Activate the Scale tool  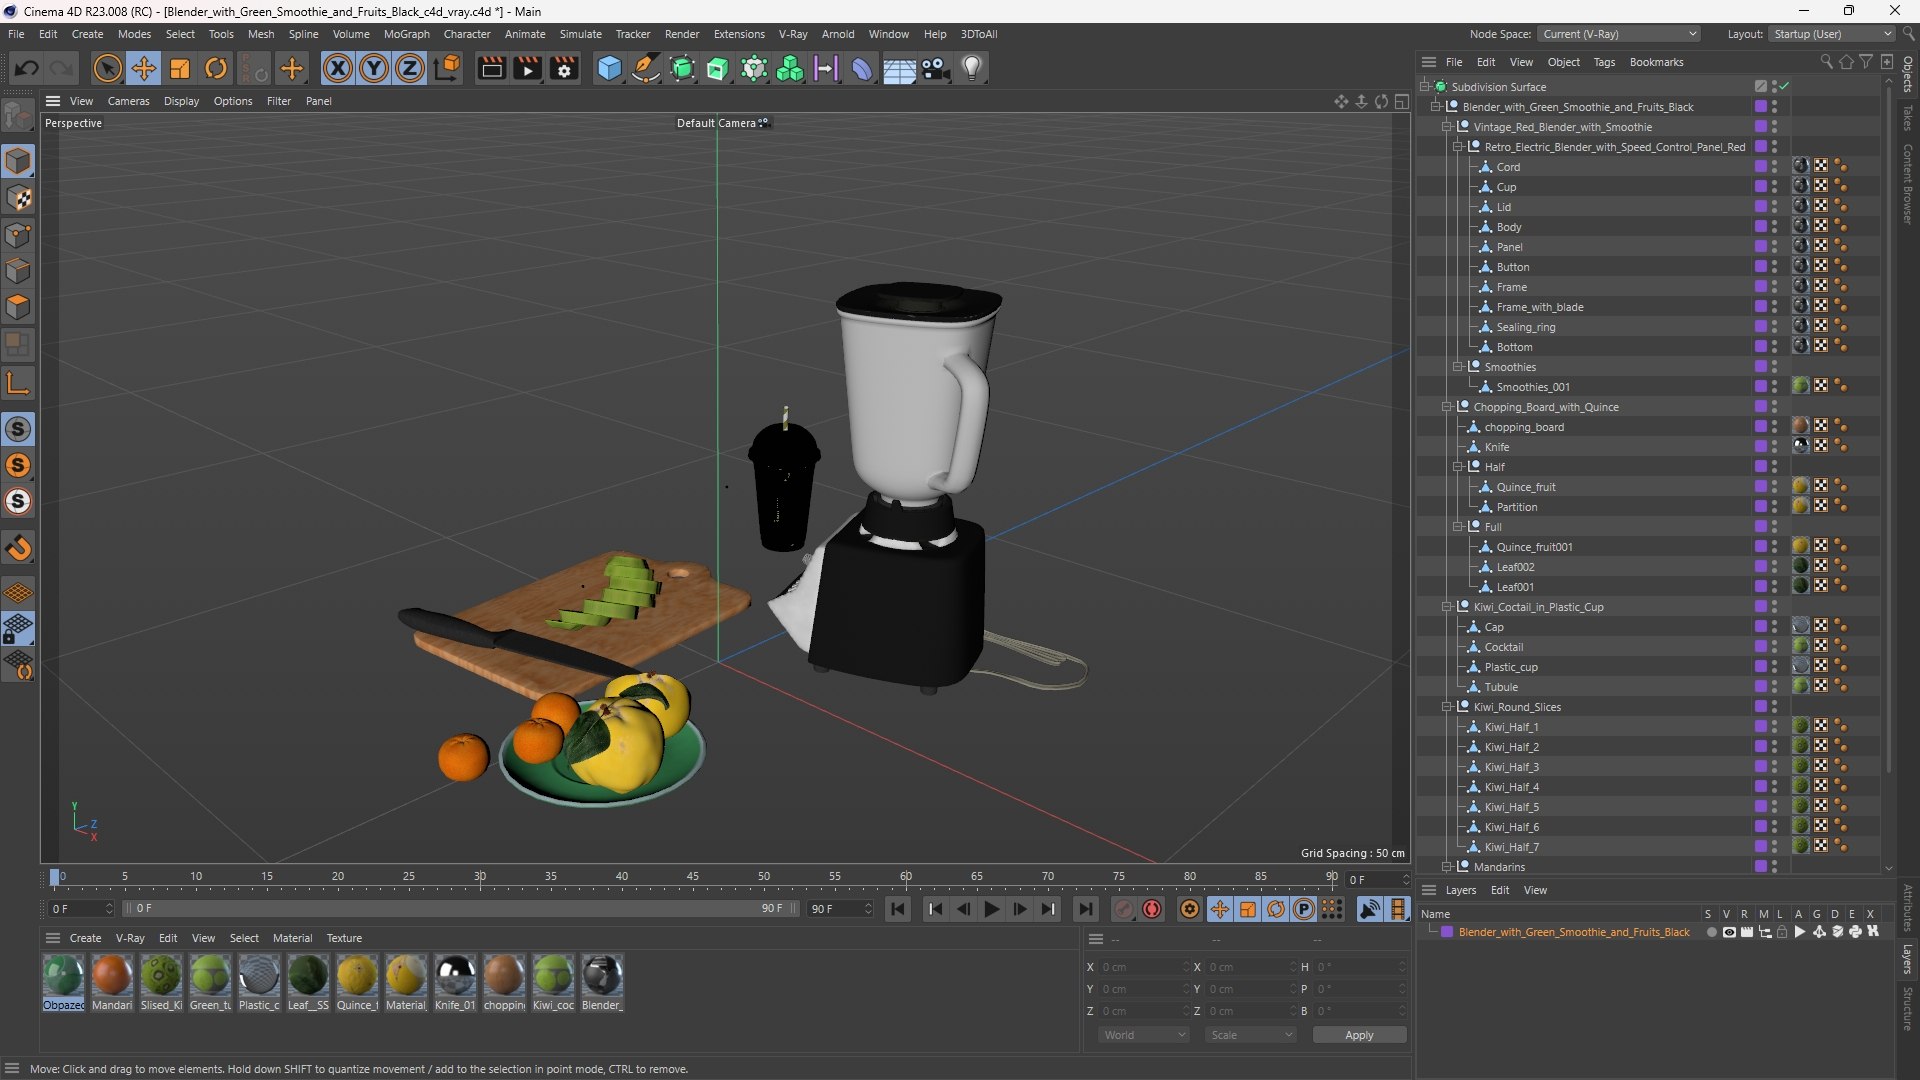point(180,68)
